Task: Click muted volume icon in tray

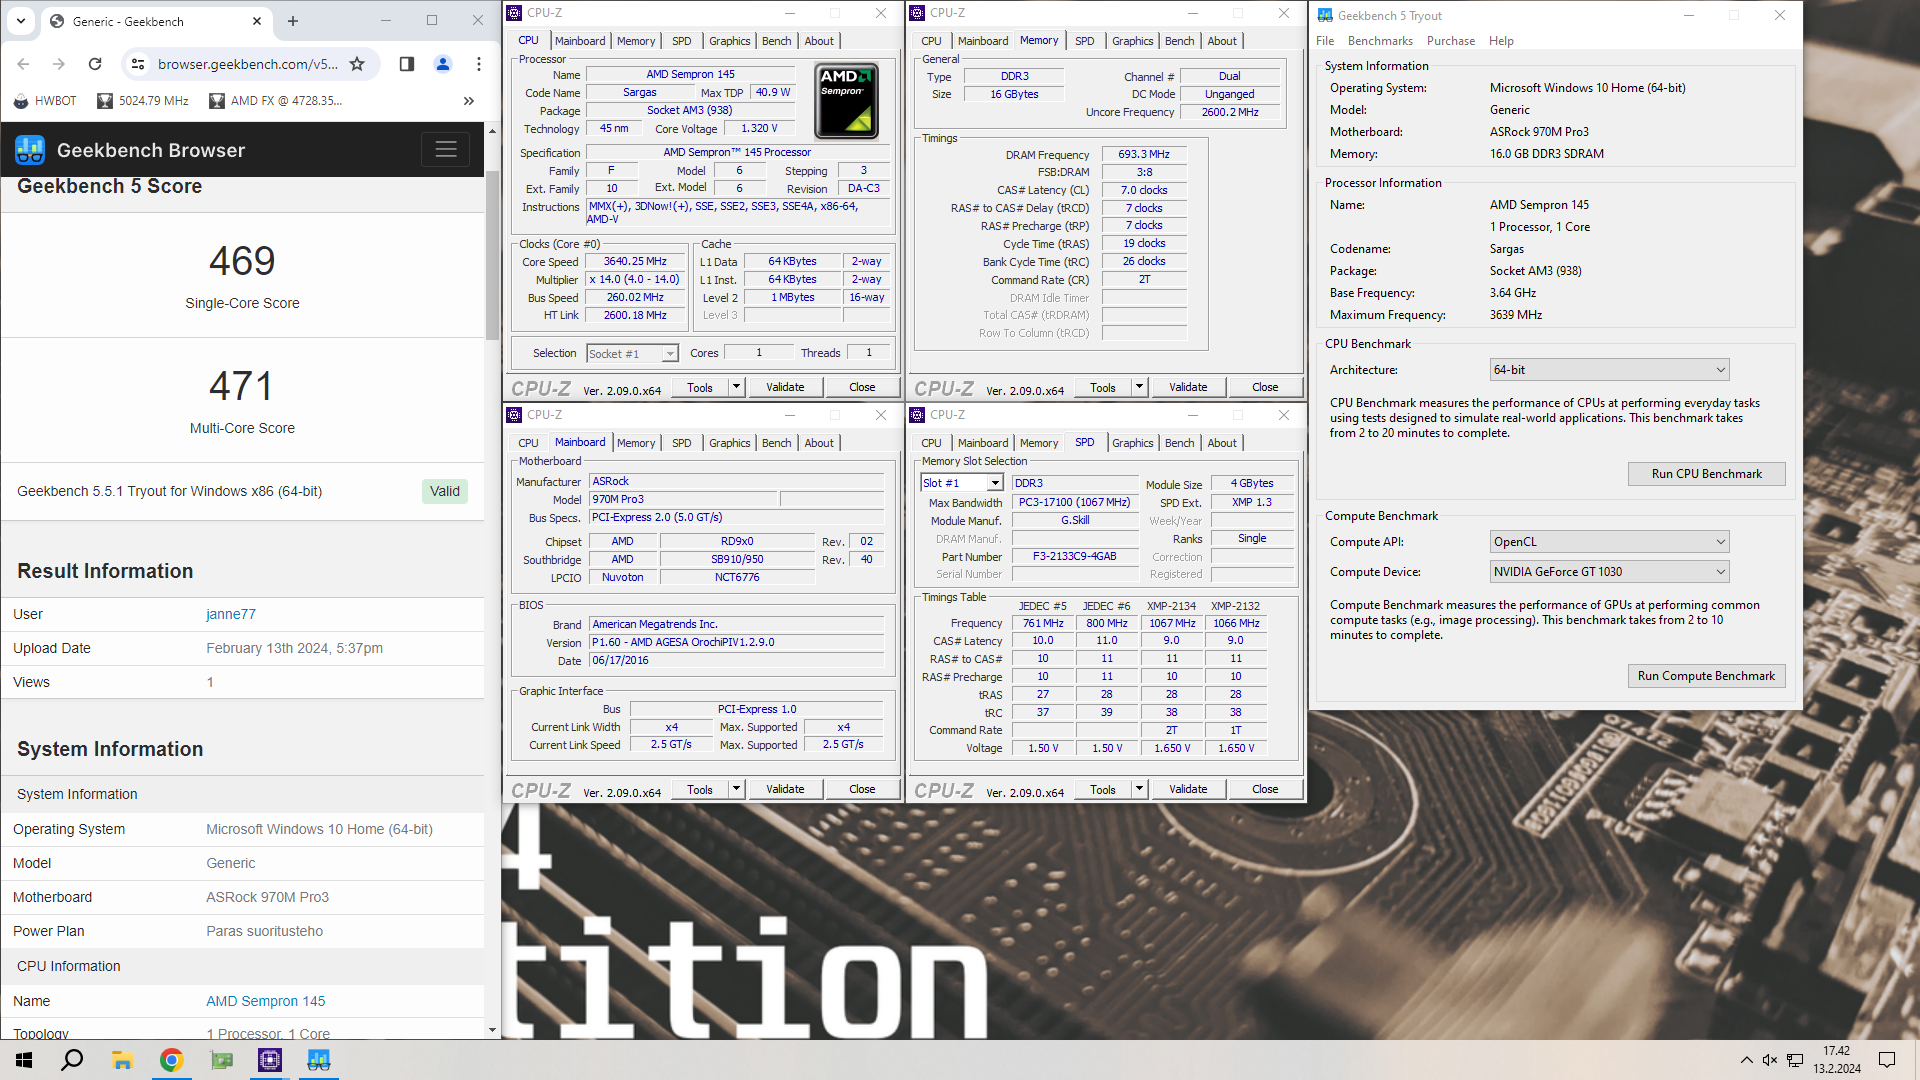Action: [1770, 1060]
